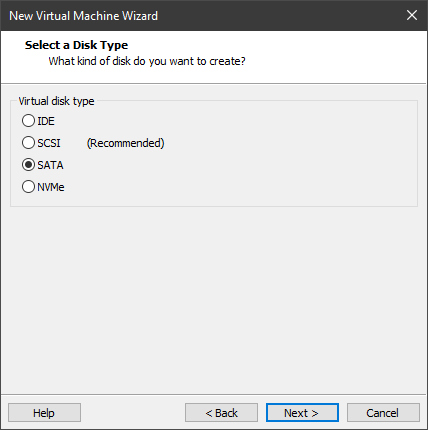Image resolution: width=428 pixels, height=430 pixels.
Task: Click the SCSI text label
Action: [49, 143]
